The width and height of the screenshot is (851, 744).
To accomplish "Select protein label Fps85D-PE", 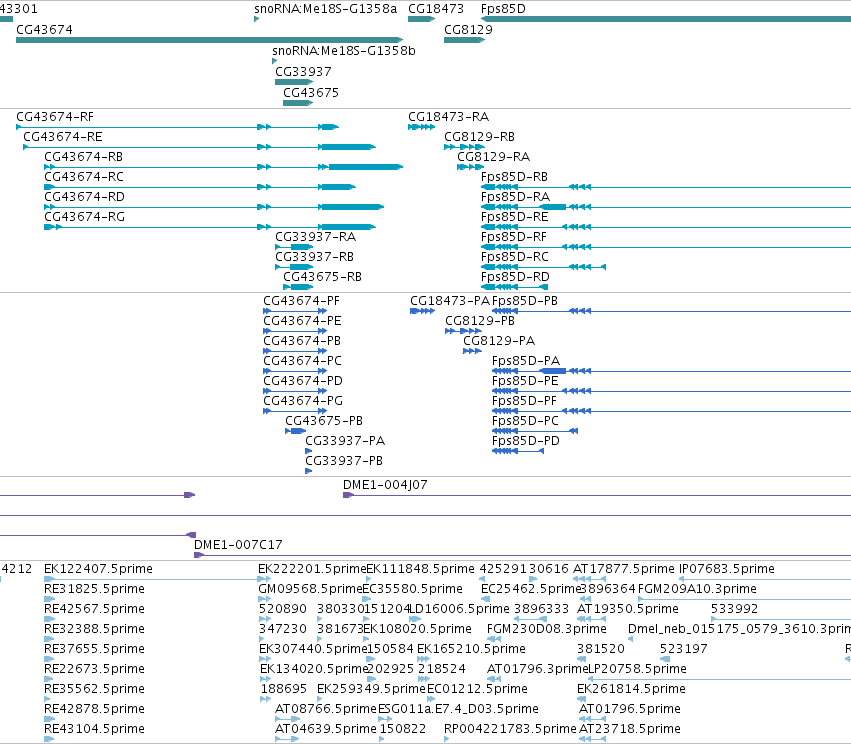I will click(525, 381).
